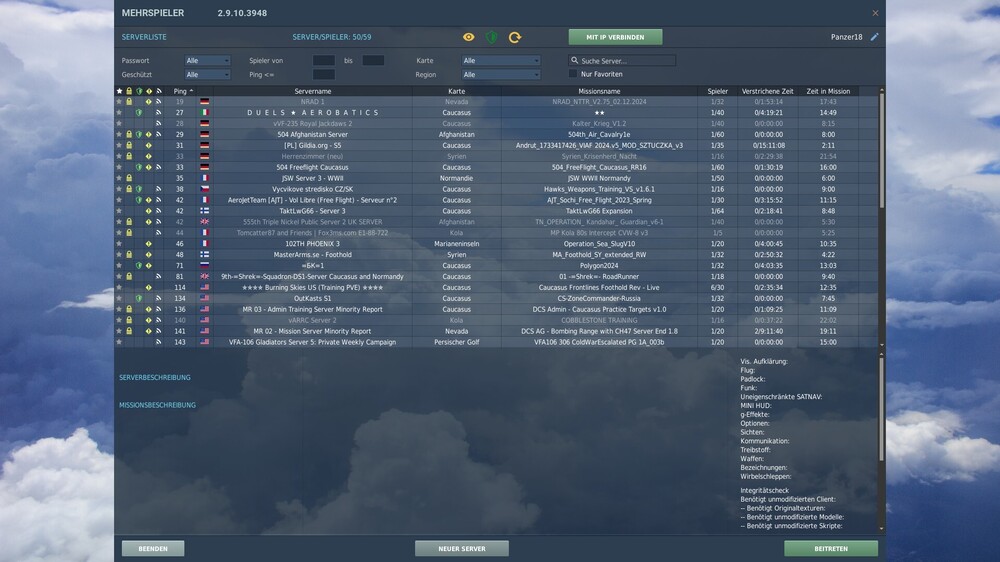Click the Russian flag on =БК=1 row
This screenshot has height=562, width=1000.
[204, 265]
